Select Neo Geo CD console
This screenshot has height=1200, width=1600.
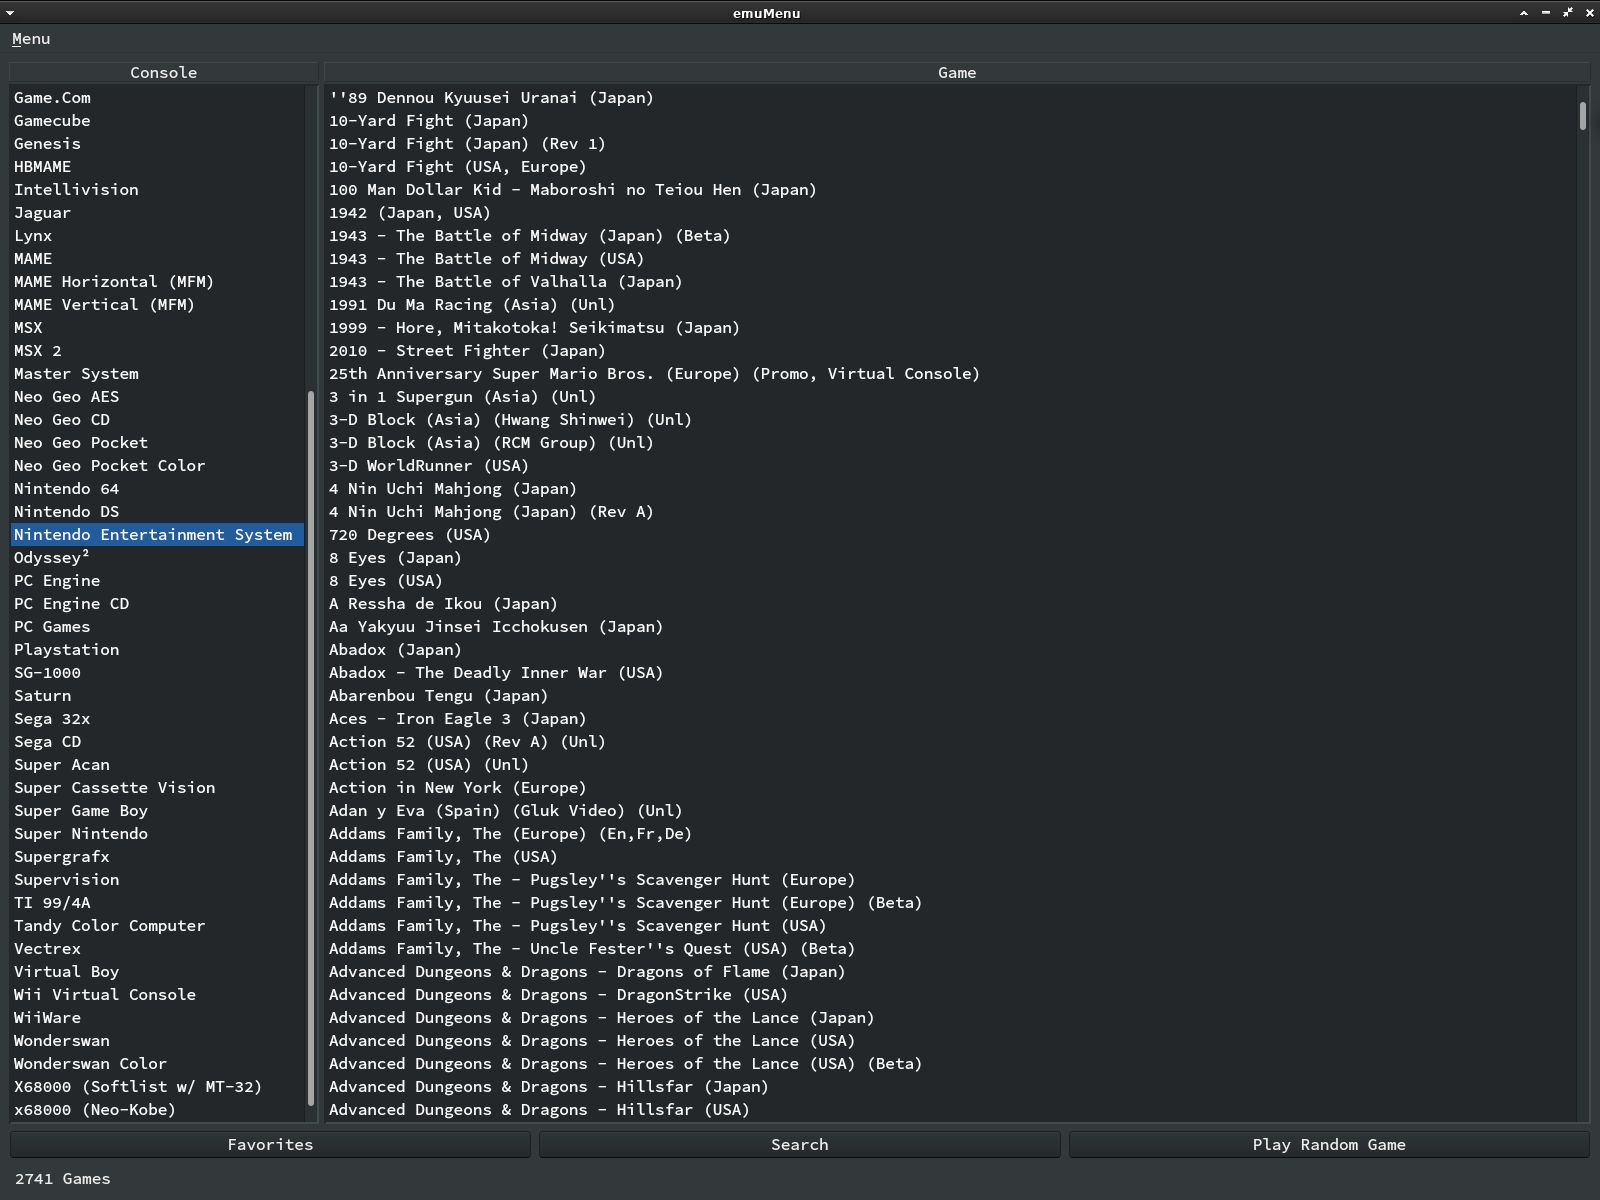[157, 420]
